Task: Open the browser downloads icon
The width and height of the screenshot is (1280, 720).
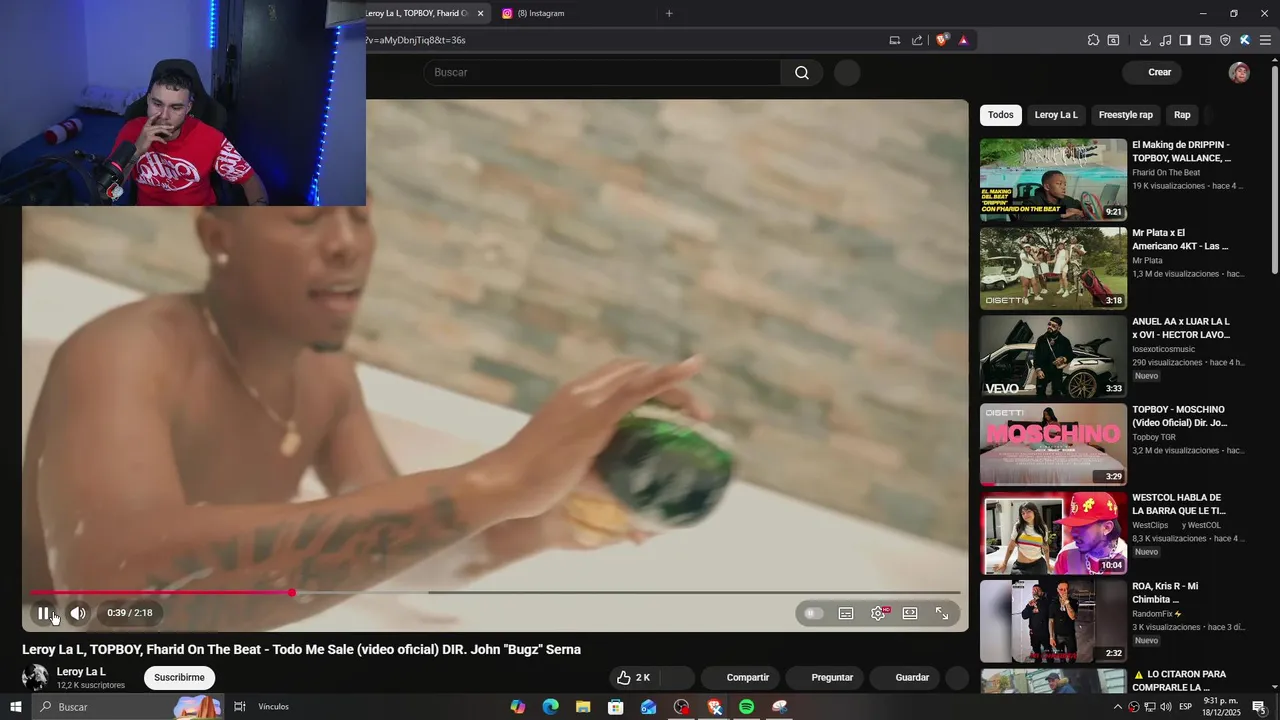Action: tap(1145, 40)
